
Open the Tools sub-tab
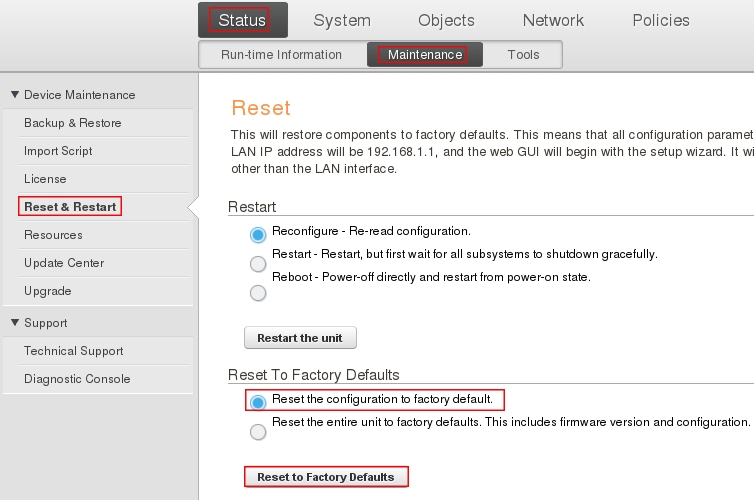(x=523, y=55)
